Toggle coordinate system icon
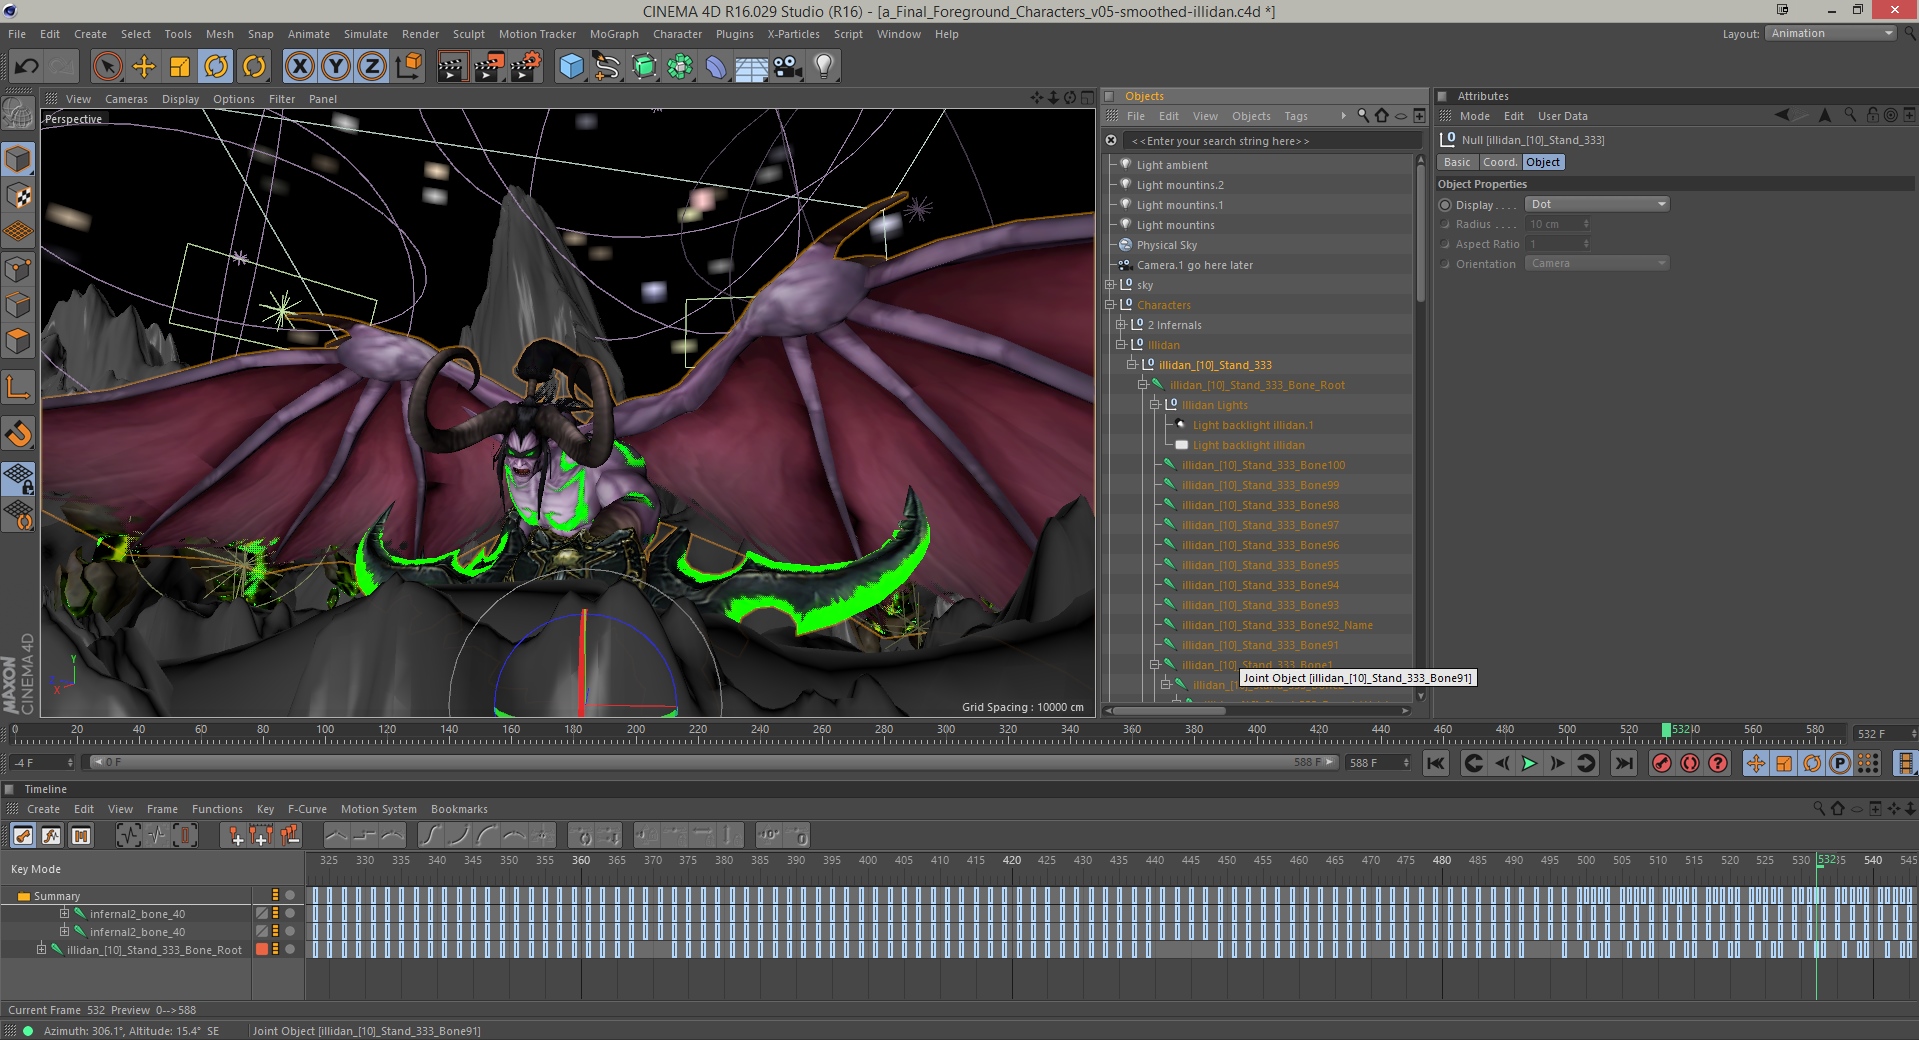Image resolution: width=1919 pixels, height=1040 pixels. point(408,67)
